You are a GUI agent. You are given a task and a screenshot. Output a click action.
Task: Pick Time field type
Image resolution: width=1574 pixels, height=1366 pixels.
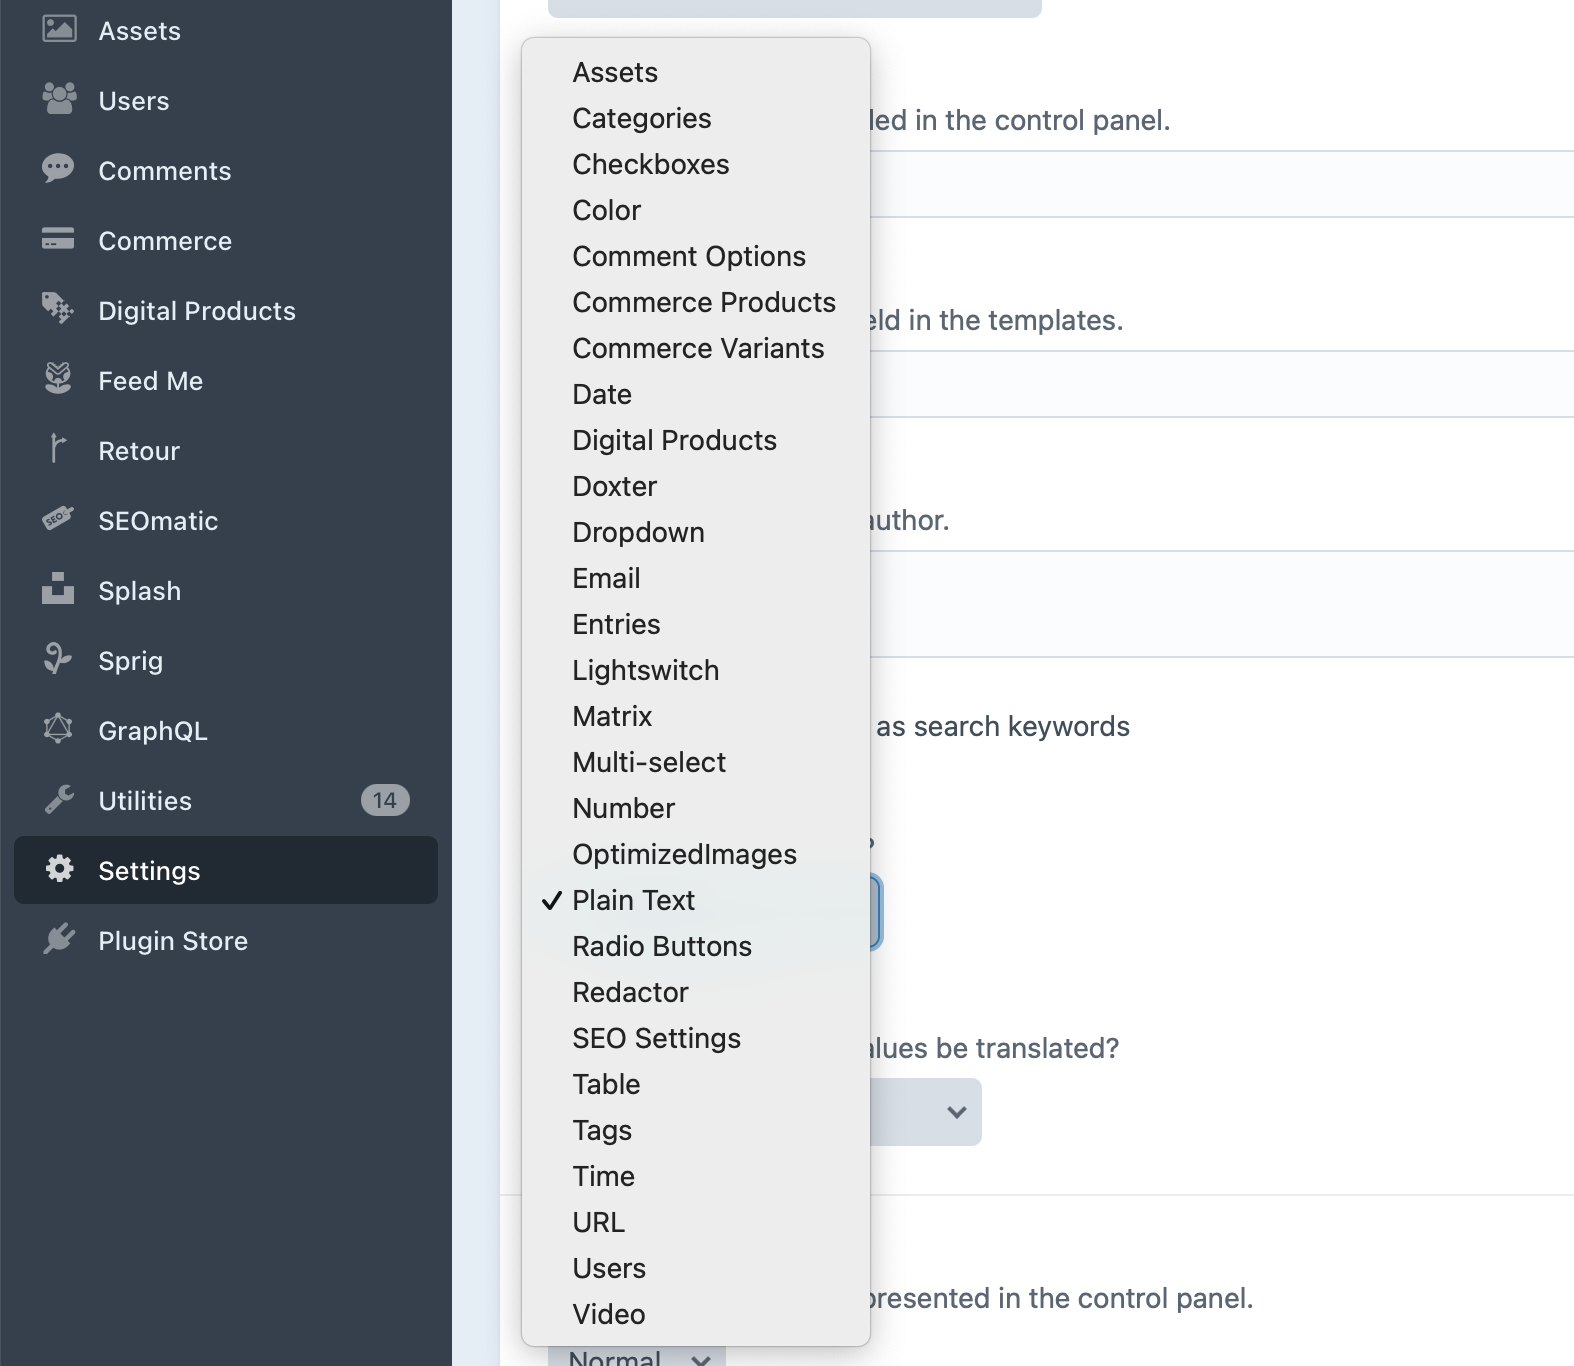coord(696,1176)
